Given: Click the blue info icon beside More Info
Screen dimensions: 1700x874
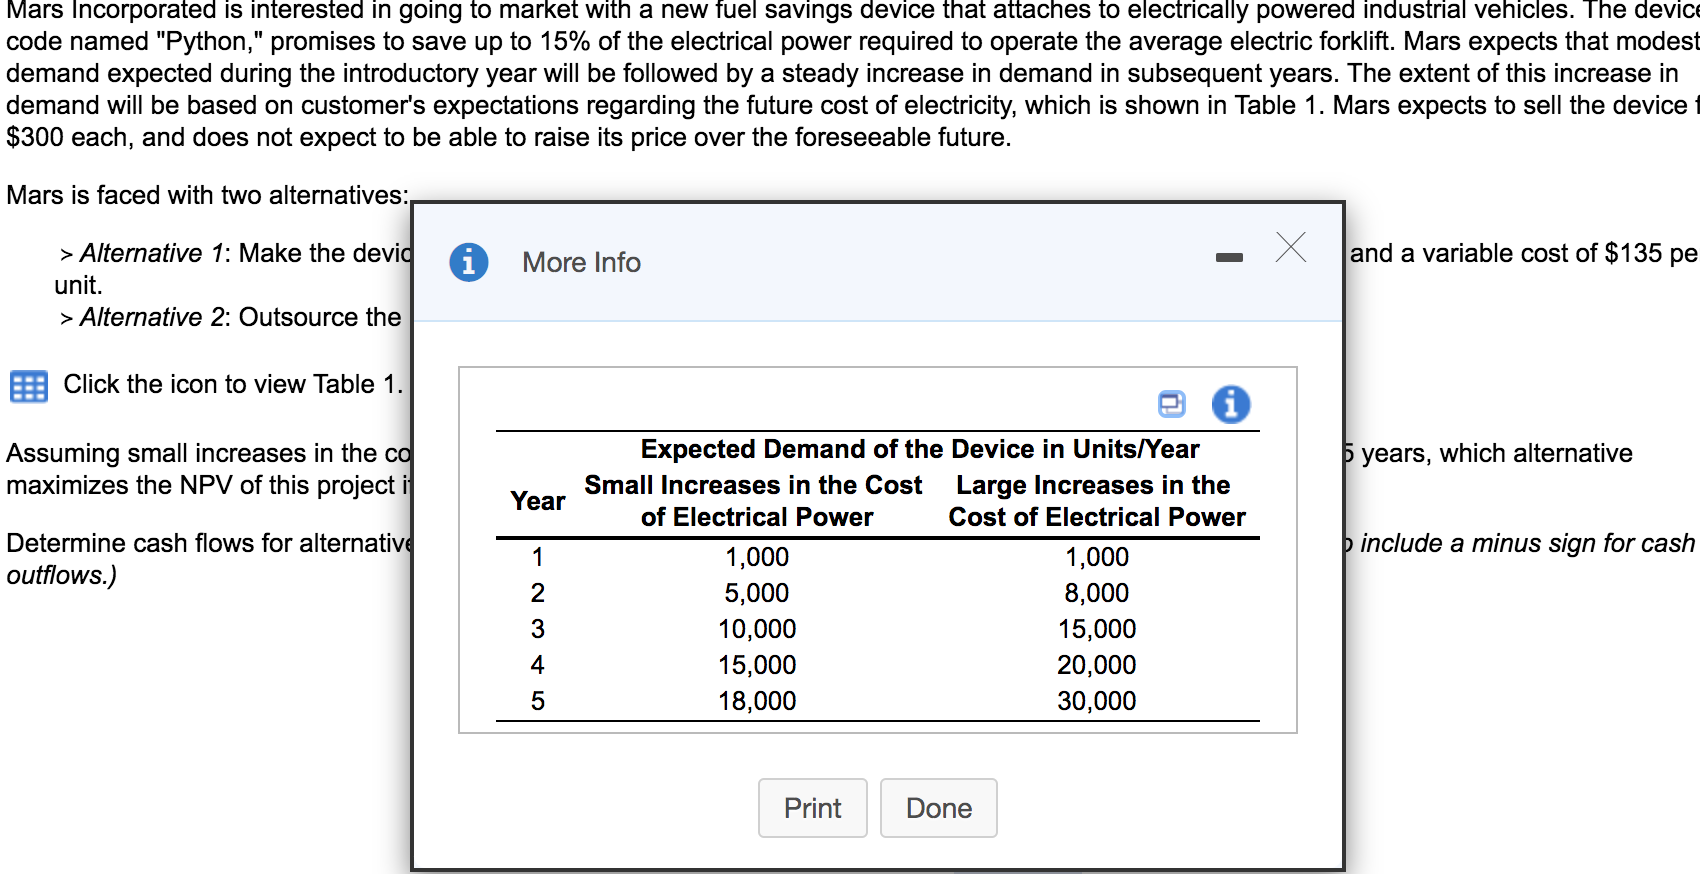Looking at the screenshot, I should (x=468, y=262).
